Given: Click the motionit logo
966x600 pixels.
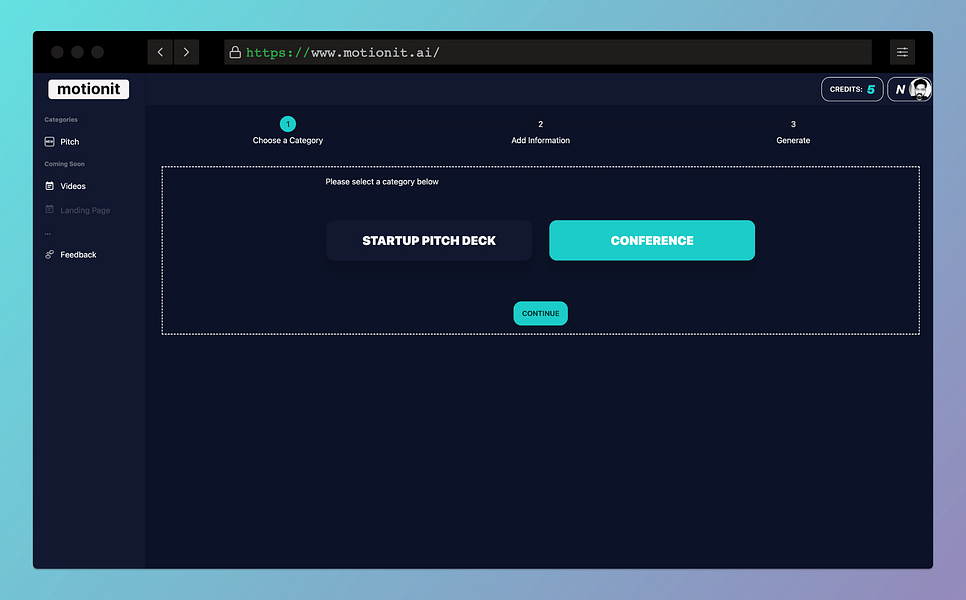Looking at the screenshot, I should pyautogui.click(x=89, y=89).
